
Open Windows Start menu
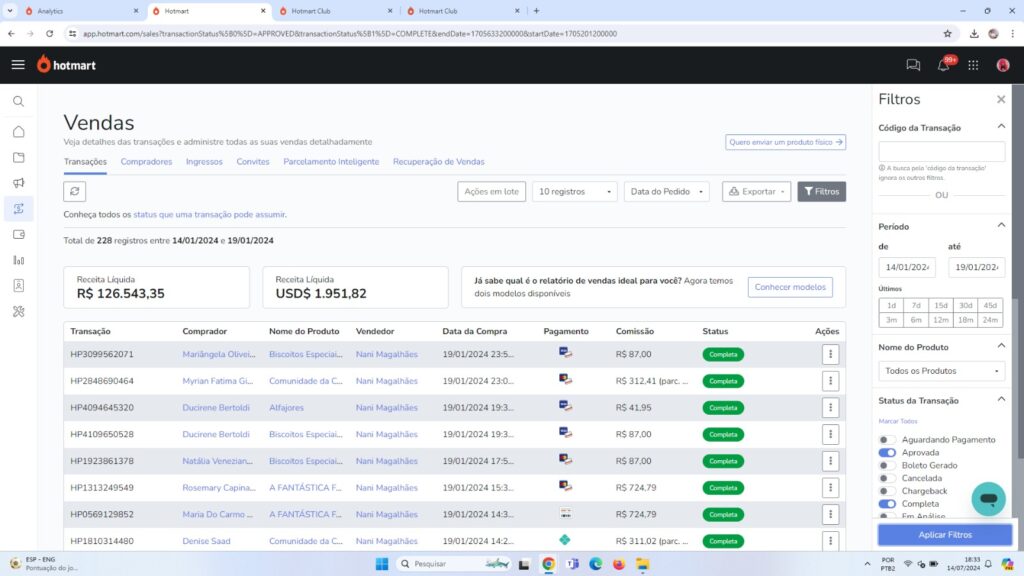click(382, 564)
